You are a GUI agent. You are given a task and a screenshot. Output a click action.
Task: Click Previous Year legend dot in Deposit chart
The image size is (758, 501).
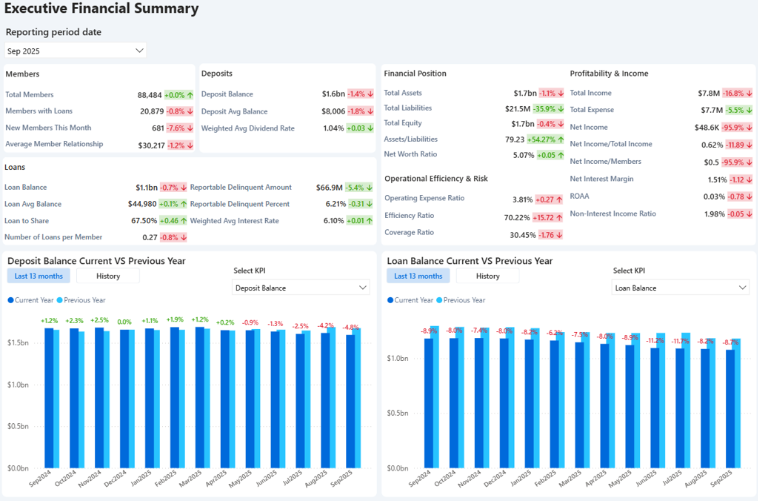point(61,300)
